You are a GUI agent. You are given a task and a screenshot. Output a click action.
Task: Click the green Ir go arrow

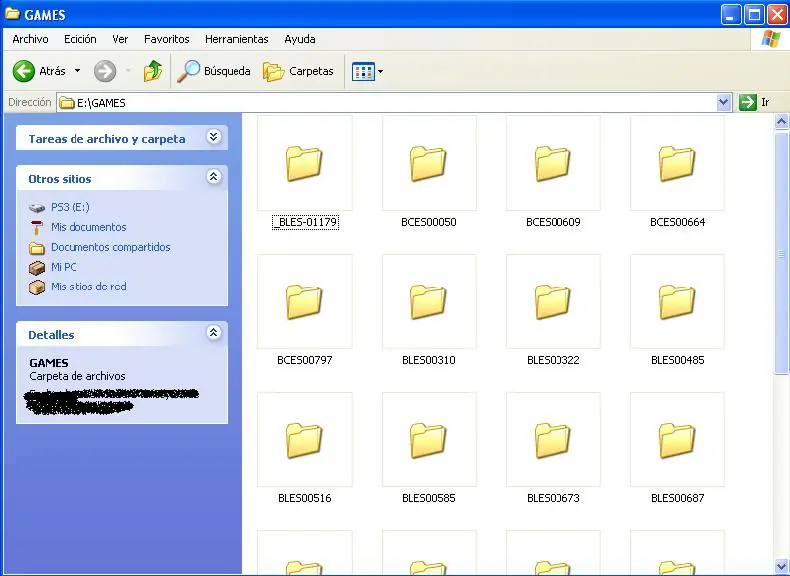pyautogui.click(x=748, y=102)
